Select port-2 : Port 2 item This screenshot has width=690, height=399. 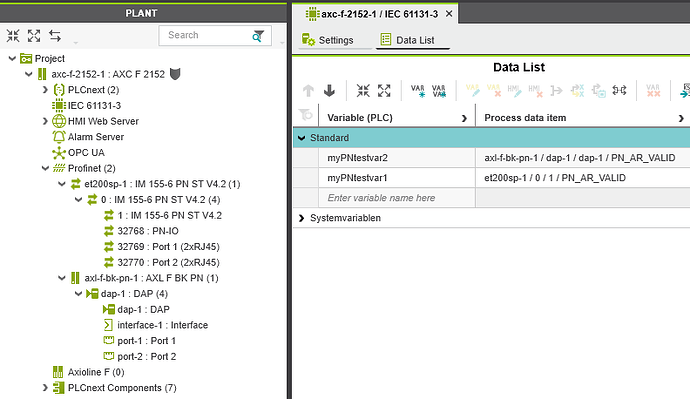coord(147,357)
